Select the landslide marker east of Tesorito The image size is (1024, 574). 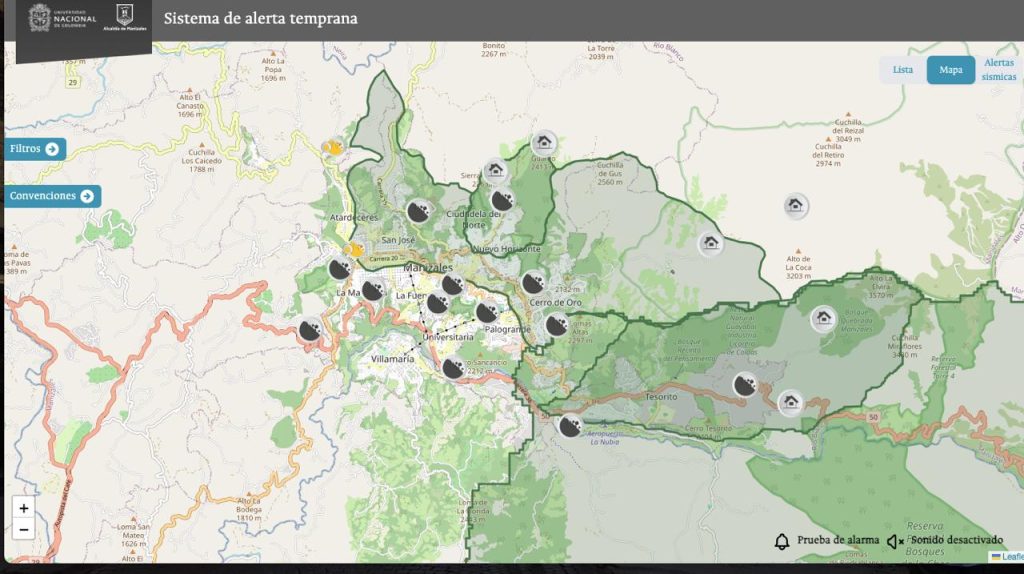(744, 385)
